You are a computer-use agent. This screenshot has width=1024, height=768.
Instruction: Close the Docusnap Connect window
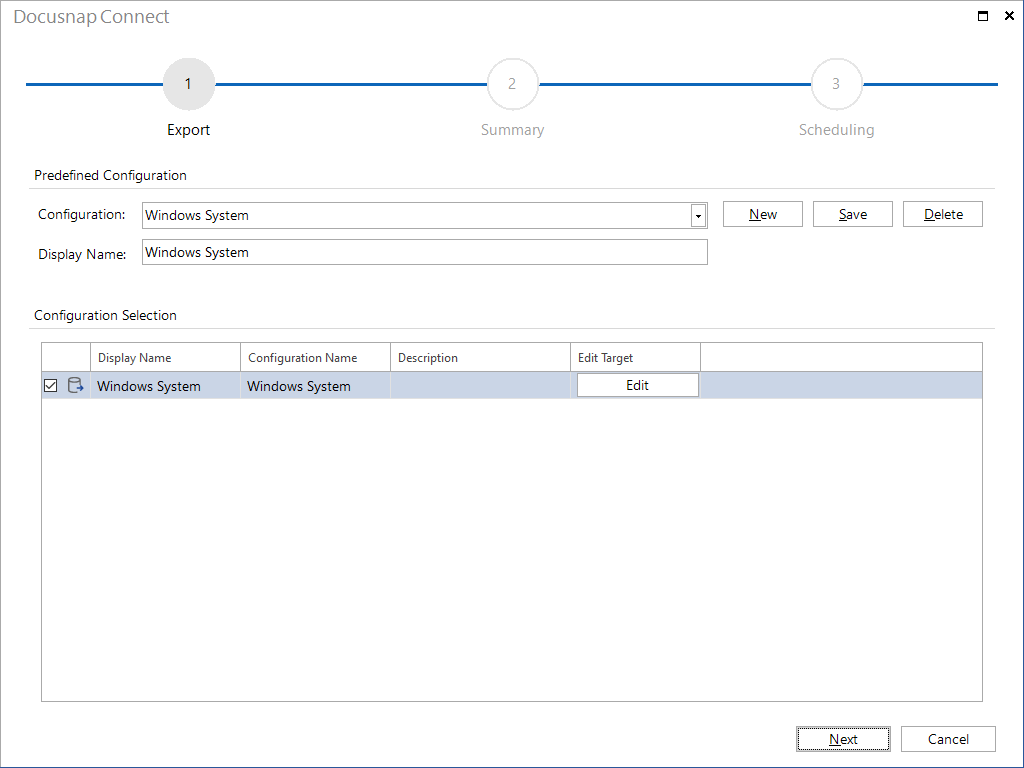click(1009, 16)
